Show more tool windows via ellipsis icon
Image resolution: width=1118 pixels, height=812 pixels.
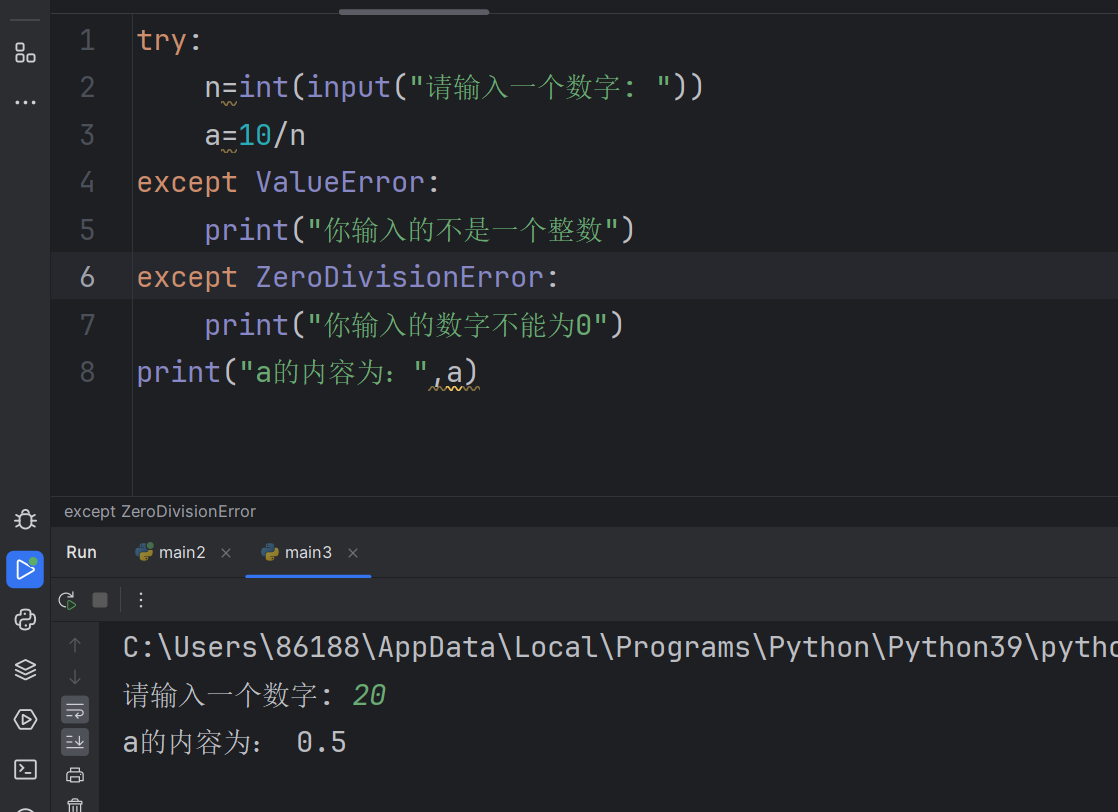tap(25, 103)
